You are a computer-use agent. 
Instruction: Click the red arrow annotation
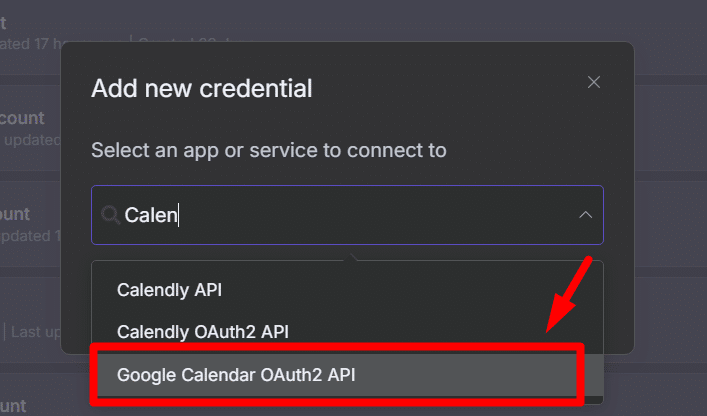(x=569, y=295)
